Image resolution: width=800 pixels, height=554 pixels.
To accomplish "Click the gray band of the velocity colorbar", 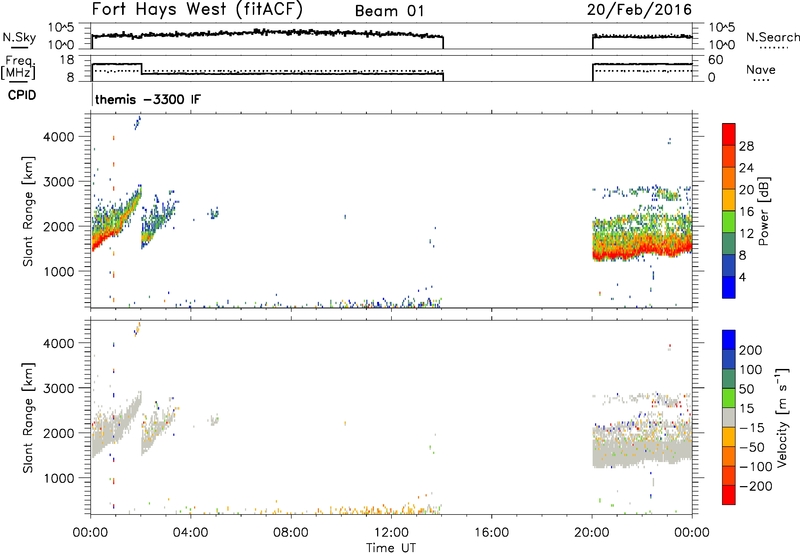I will 729,417.
